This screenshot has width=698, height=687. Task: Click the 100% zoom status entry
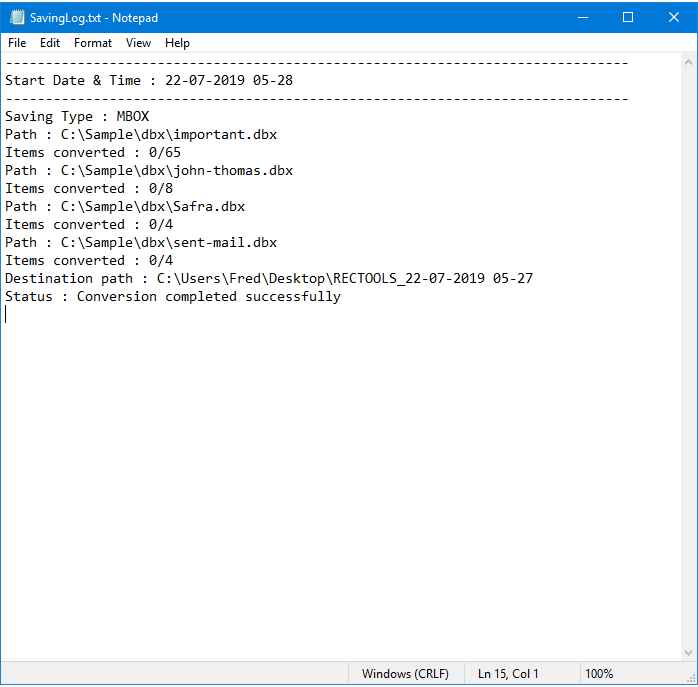[599, 674]
